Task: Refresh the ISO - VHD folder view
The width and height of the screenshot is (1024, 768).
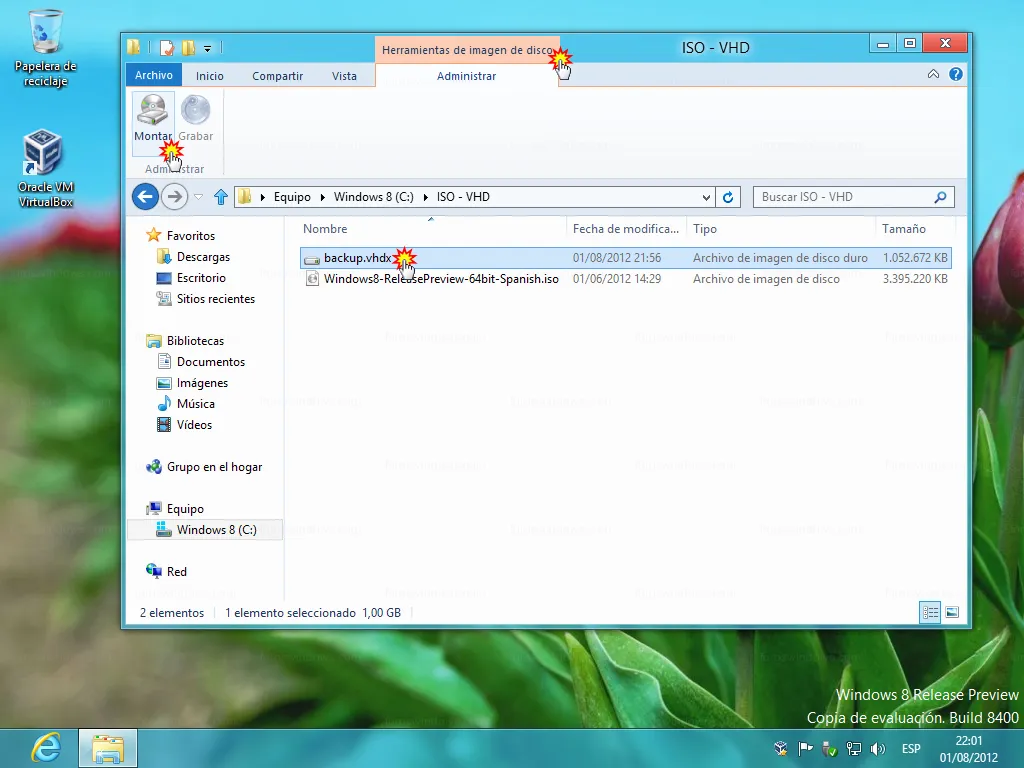Action: pyautogui.click(x=728, y=197)
